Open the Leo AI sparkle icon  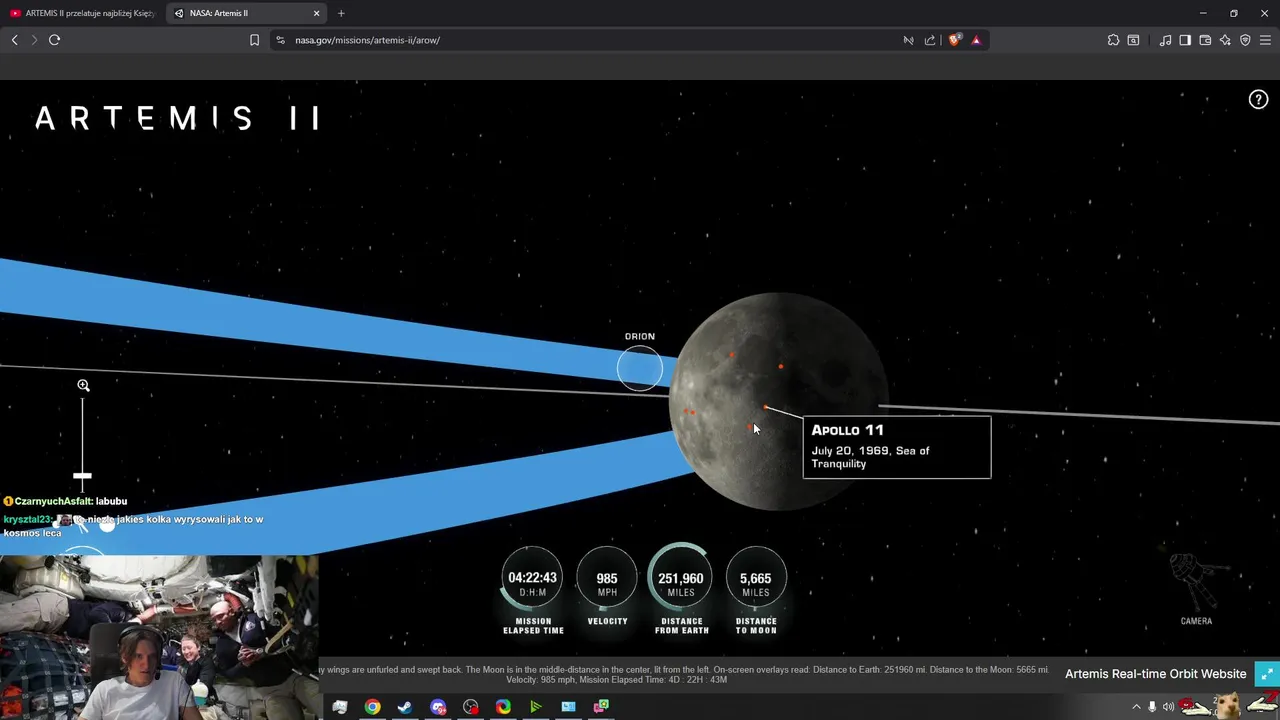(1225, 40)
